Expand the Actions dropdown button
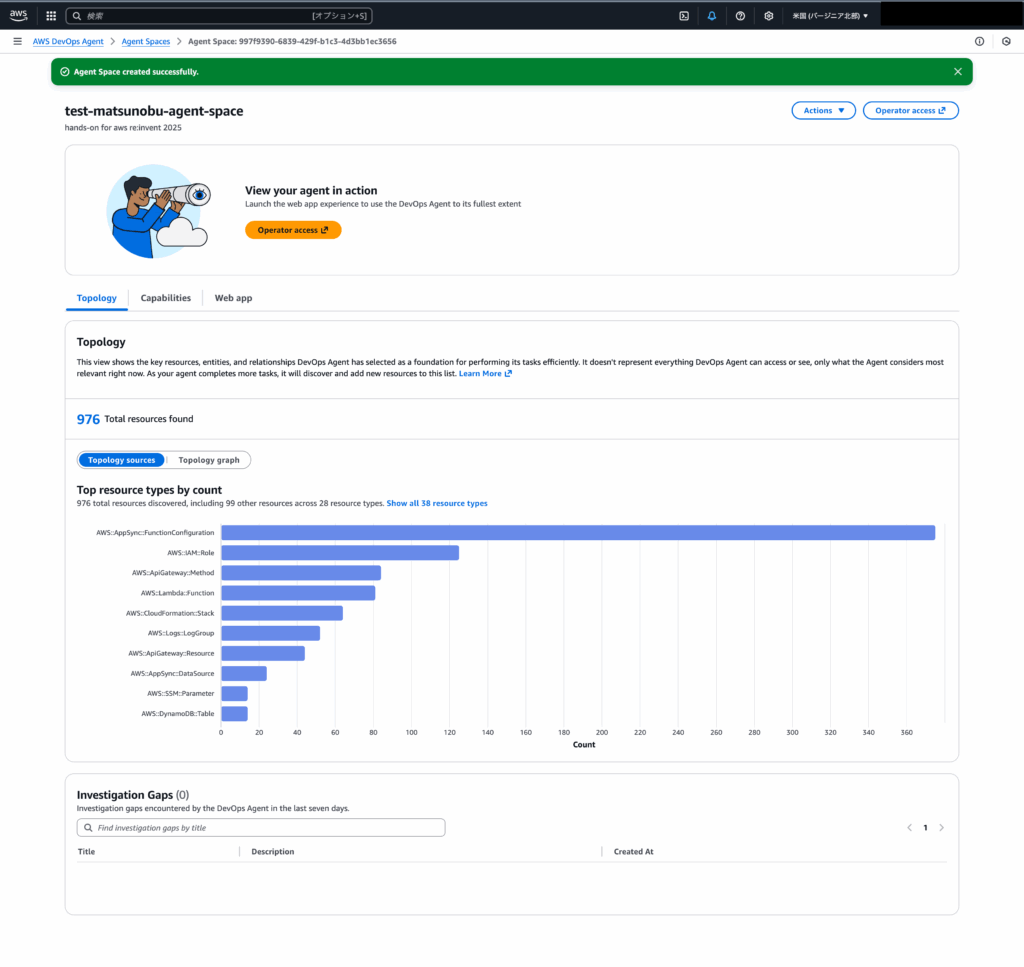Viewport: 1024px width, 967px height. (x=823, y=111)
